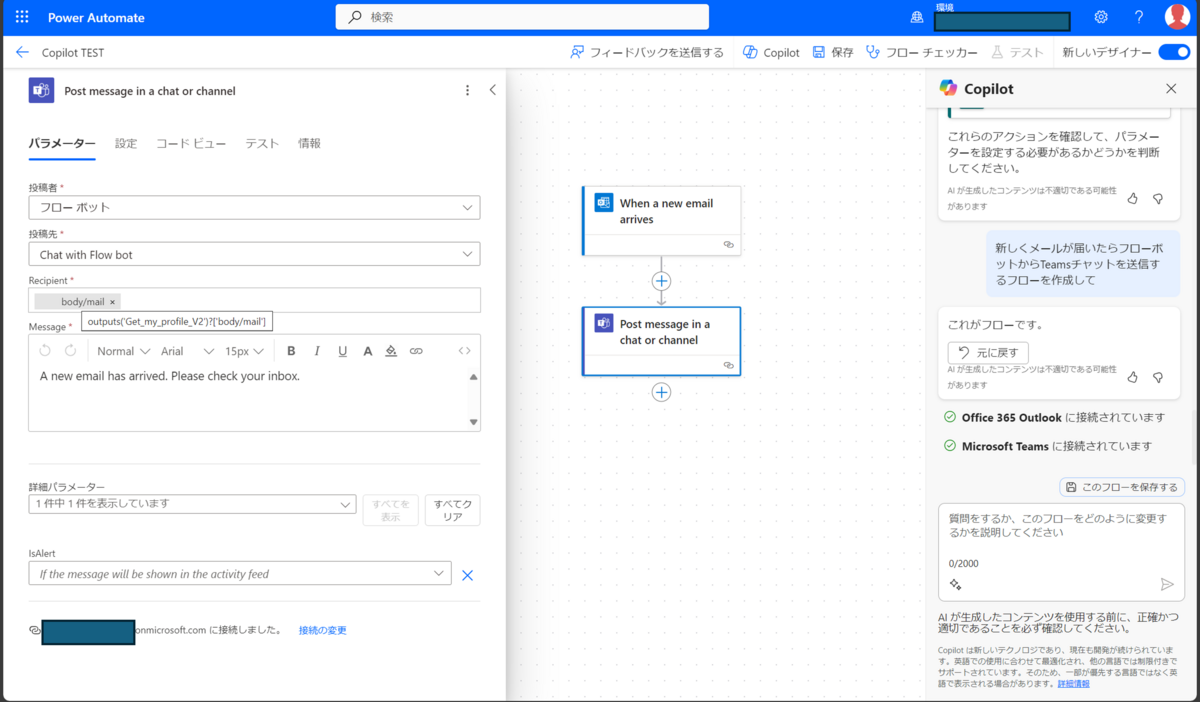Open the Normal paragraph style dropdown

[x=123, y=351]
